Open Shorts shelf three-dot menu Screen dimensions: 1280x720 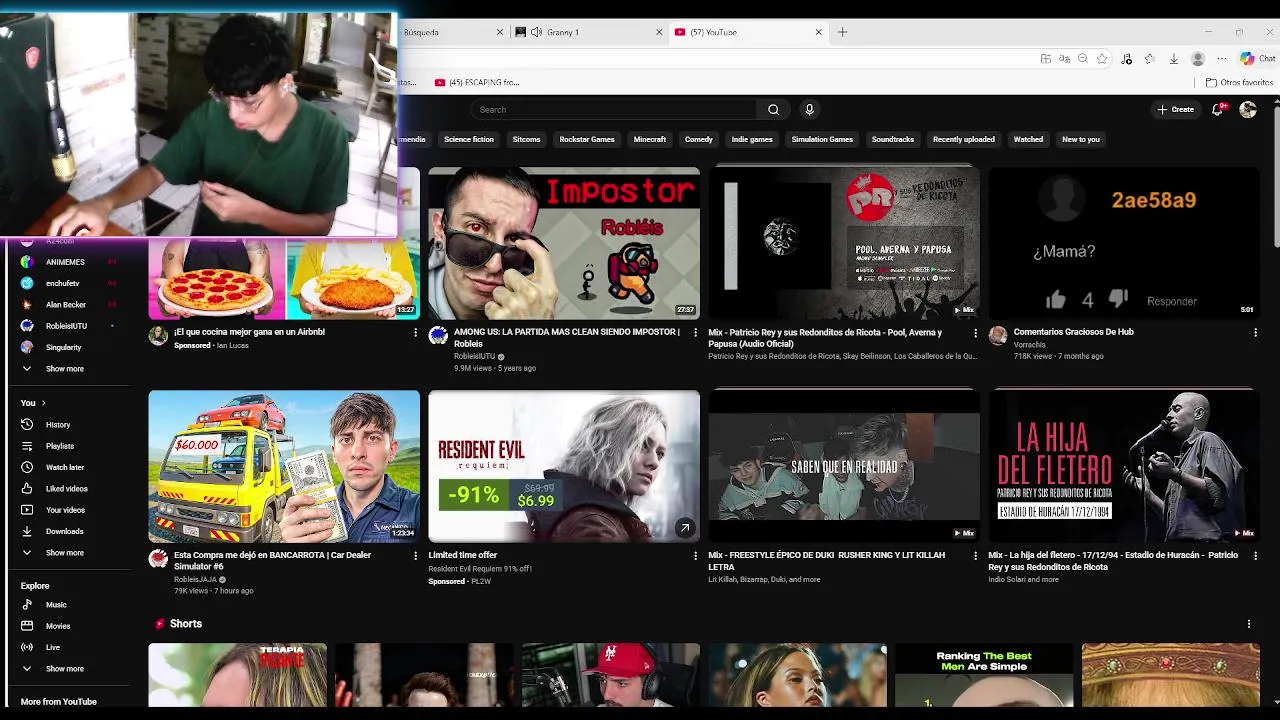point(1248,624)
